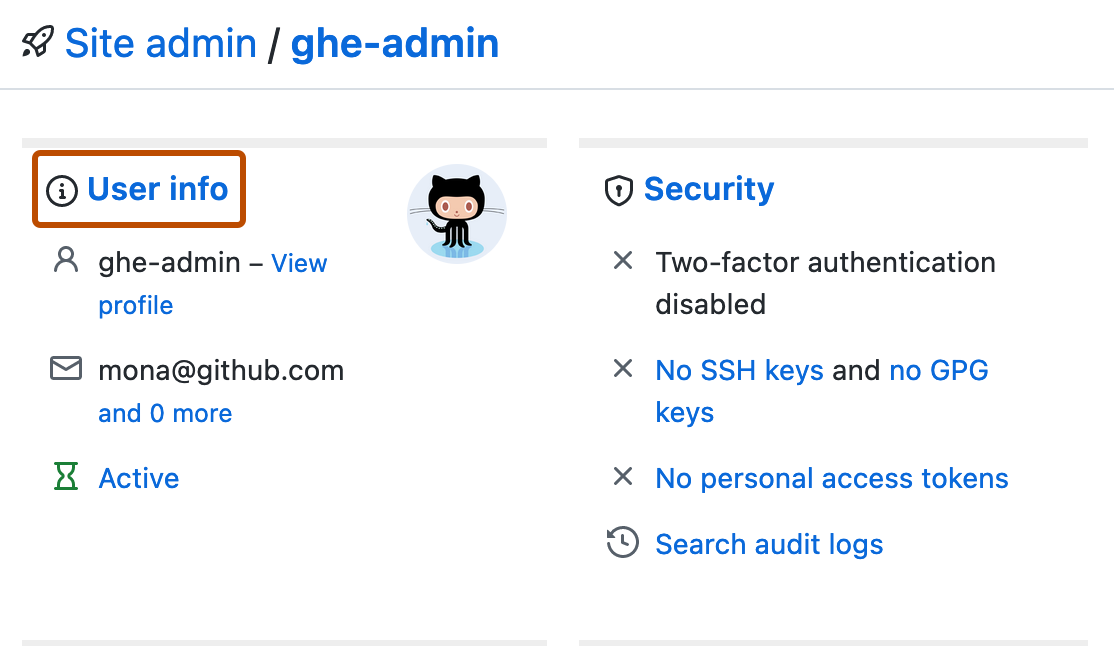Click the clock icon beside Search audit logs
The width and height of the screenshot is (1114, 646).
622,542
